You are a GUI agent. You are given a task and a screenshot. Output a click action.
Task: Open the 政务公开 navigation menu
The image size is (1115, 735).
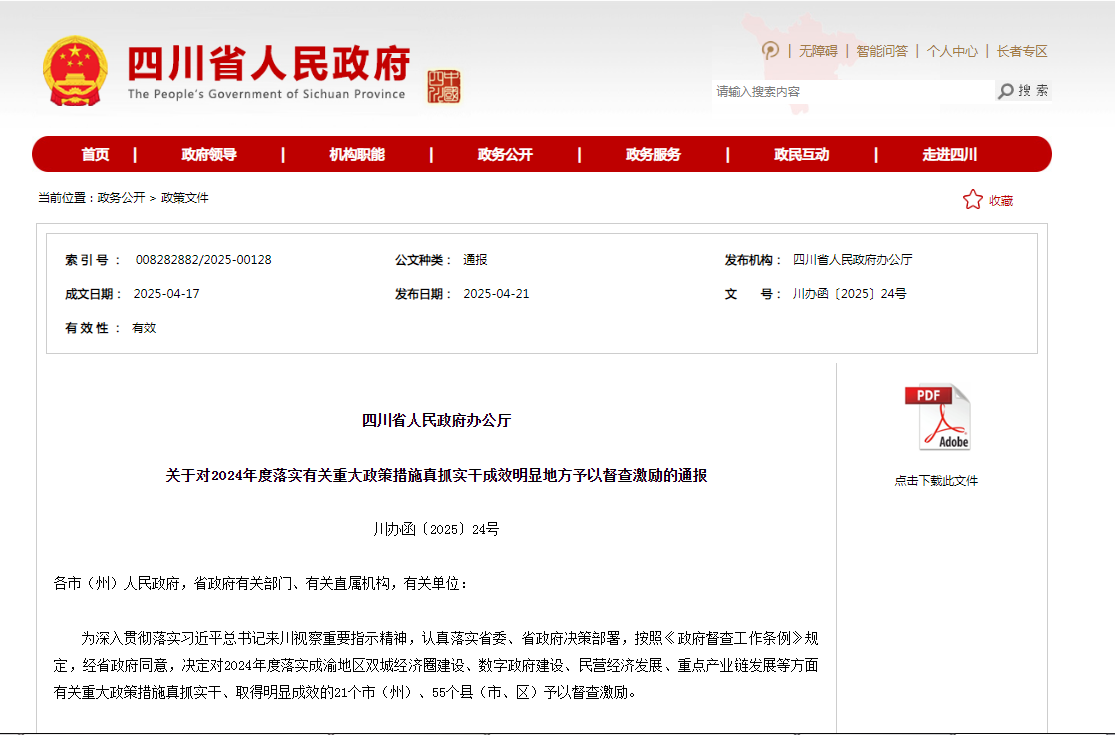tap(505, 154)
